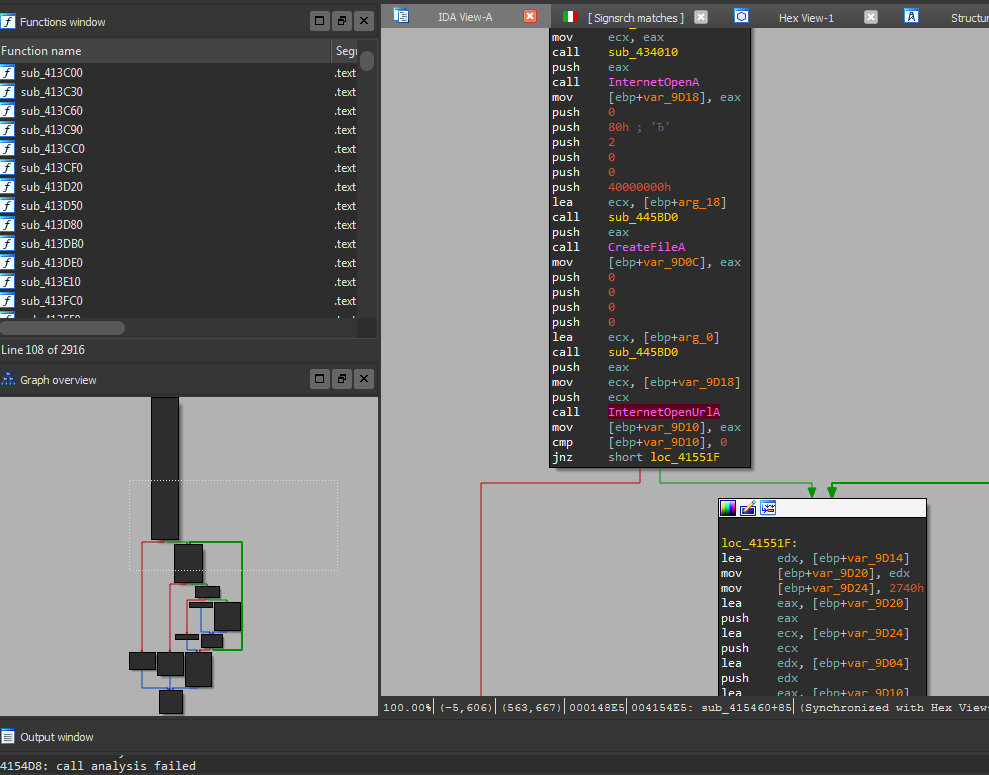Click the edit comment pencil icon on loc_41551F
Viewport: 989px width, 775px height.
(748, 508)
